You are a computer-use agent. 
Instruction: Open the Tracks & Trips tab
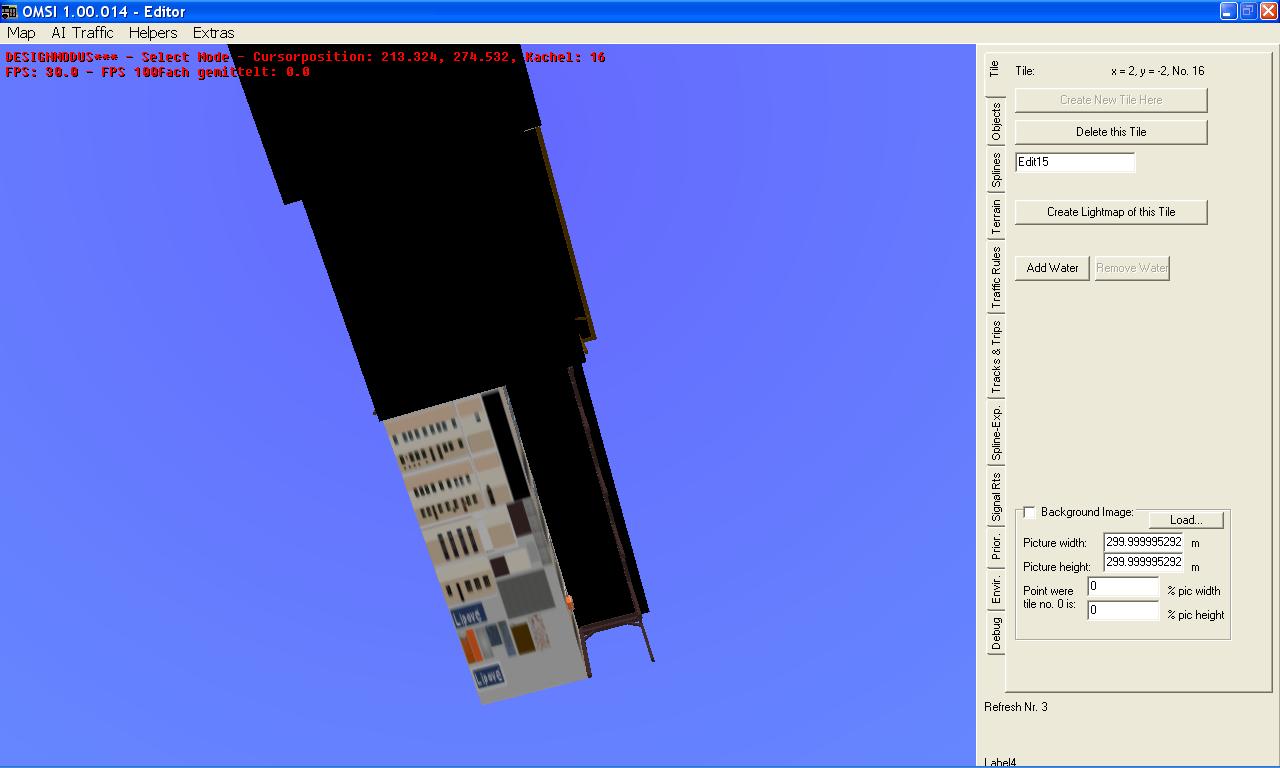pyautogui.click(x=996, y=356)
